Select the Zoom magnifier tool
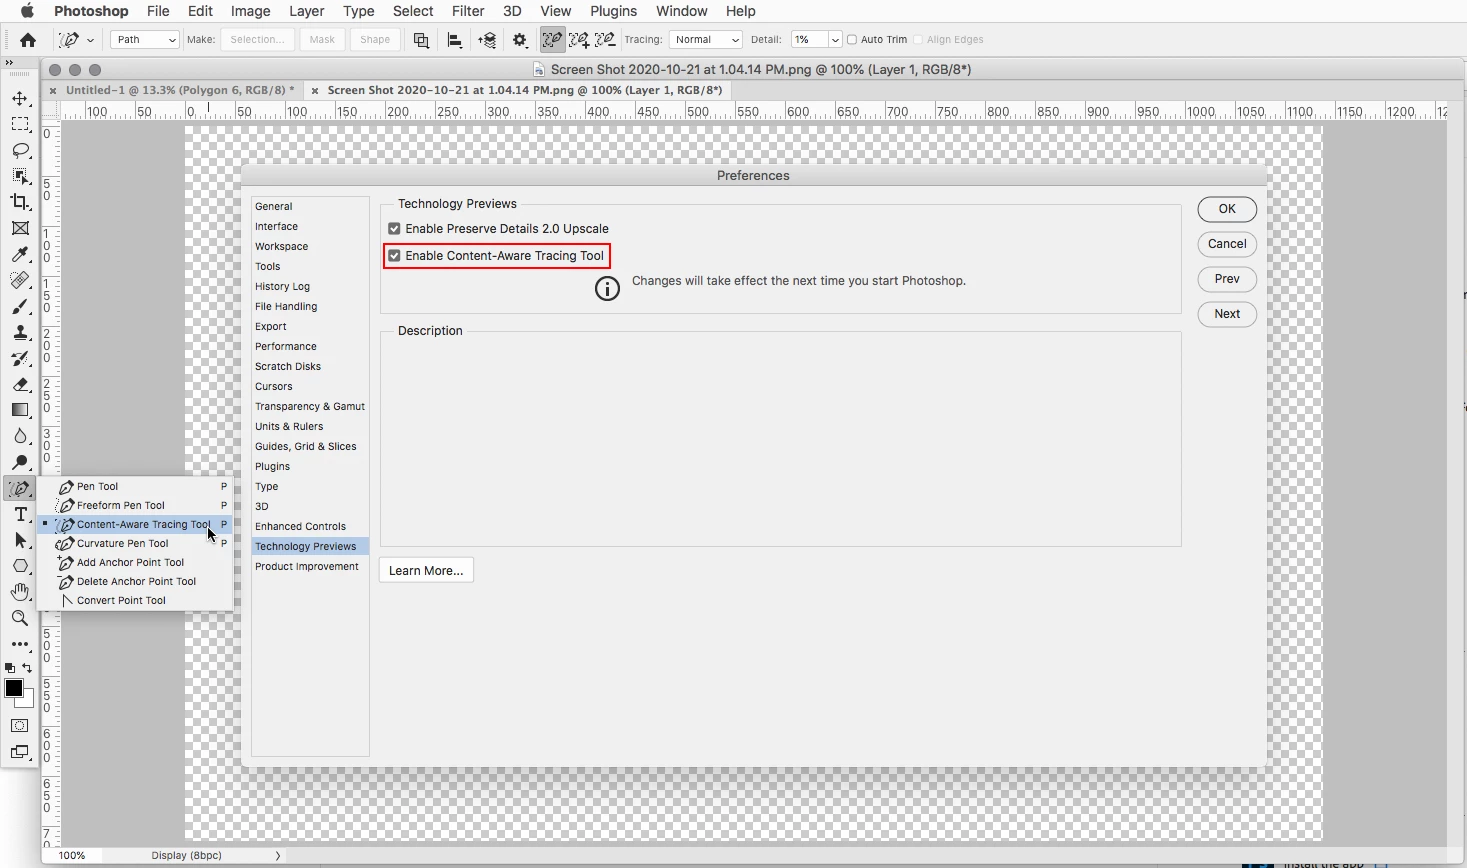 tap(20, 618)
